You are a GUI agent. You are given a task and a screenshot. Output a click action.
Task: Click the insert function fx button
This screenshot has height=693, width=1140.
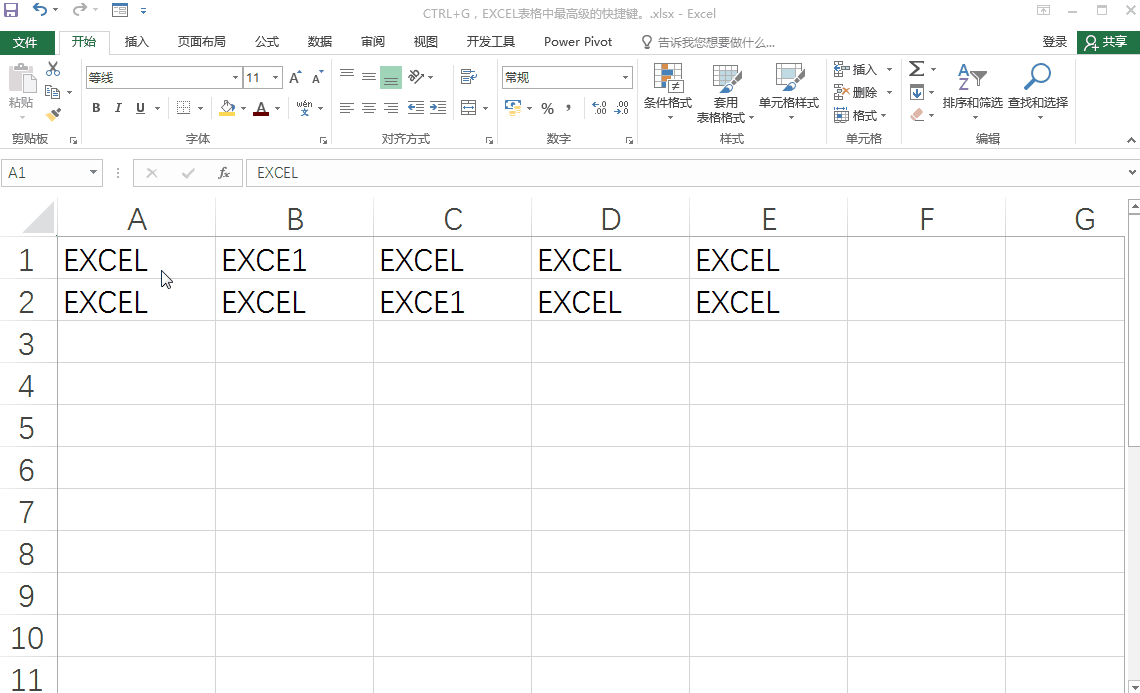tap(224, 173)
